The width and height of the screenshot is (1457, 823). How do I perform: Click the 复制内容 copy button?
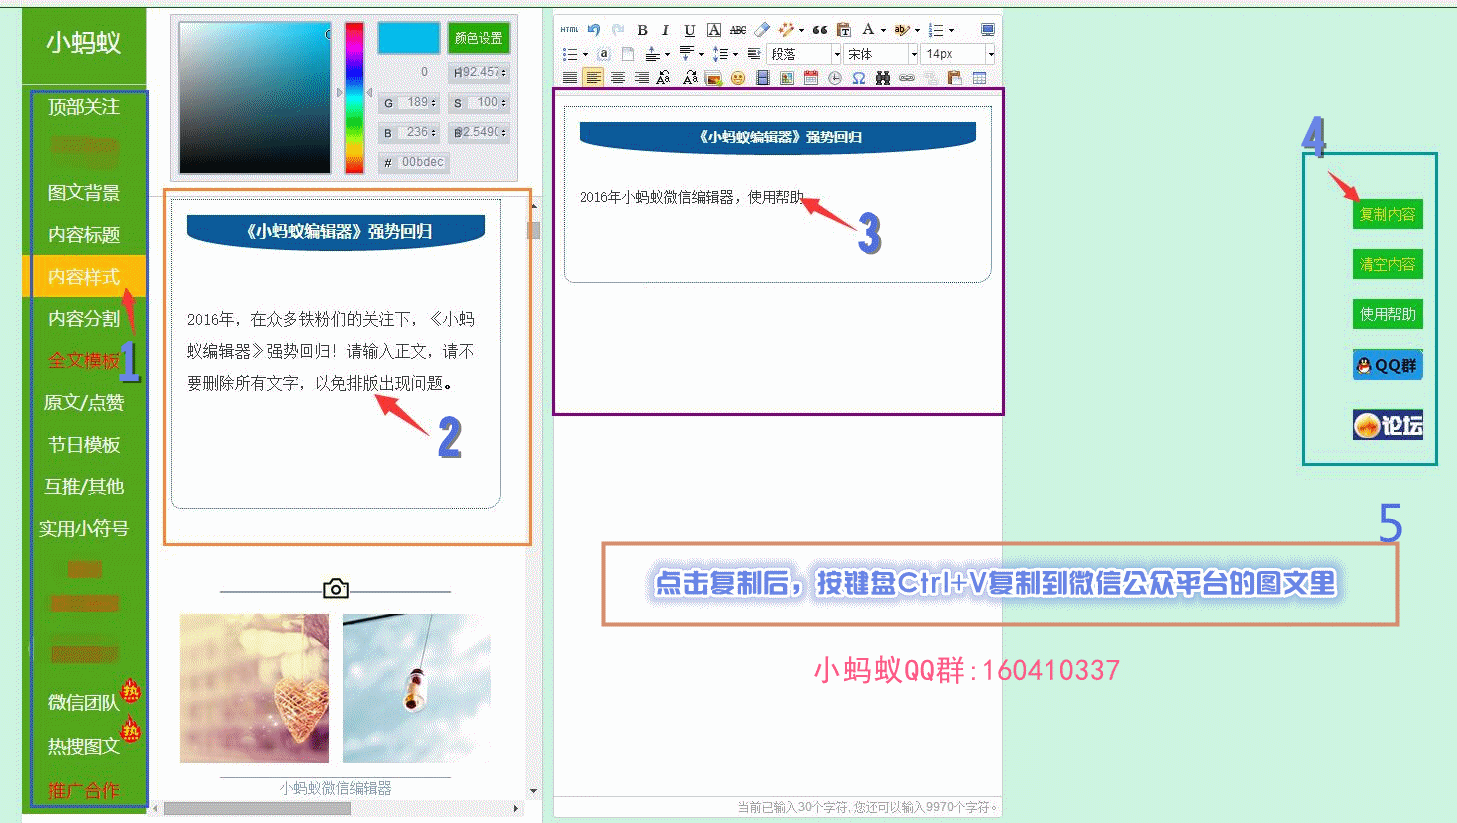coord(1387,214)
